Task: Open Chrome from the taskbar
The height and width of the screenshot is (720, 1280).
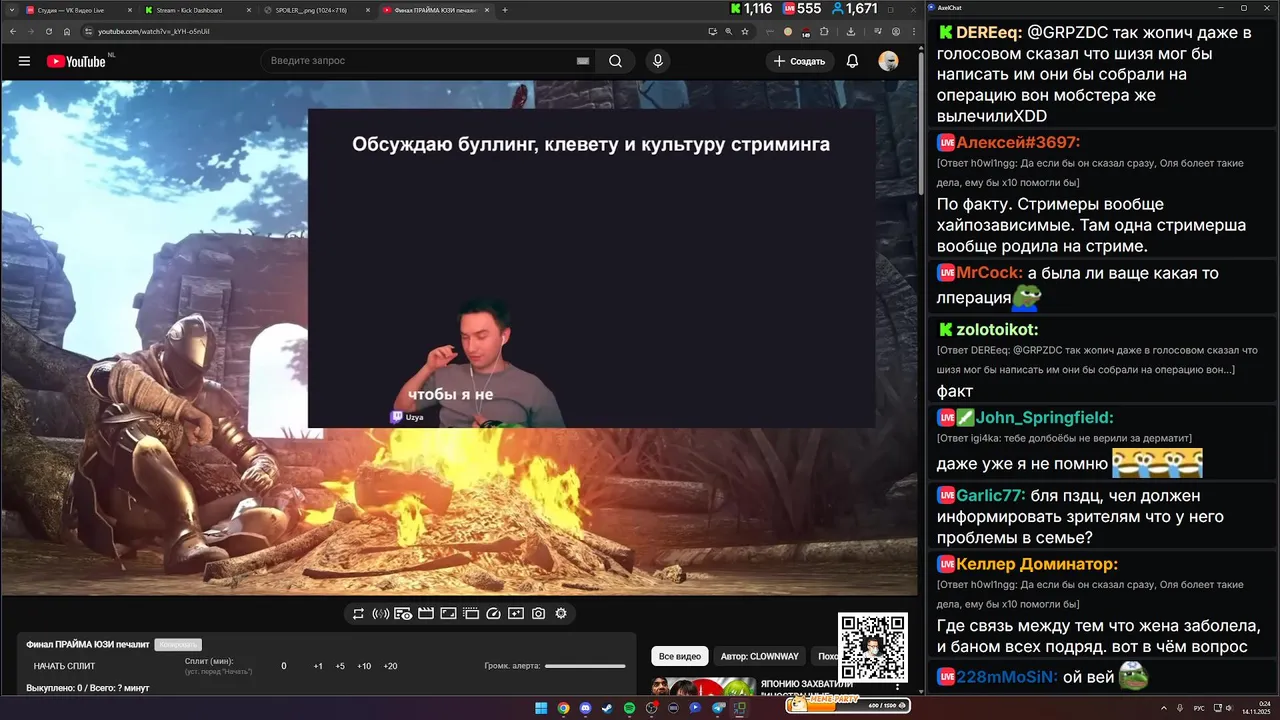Action: [x=563, y=708]
